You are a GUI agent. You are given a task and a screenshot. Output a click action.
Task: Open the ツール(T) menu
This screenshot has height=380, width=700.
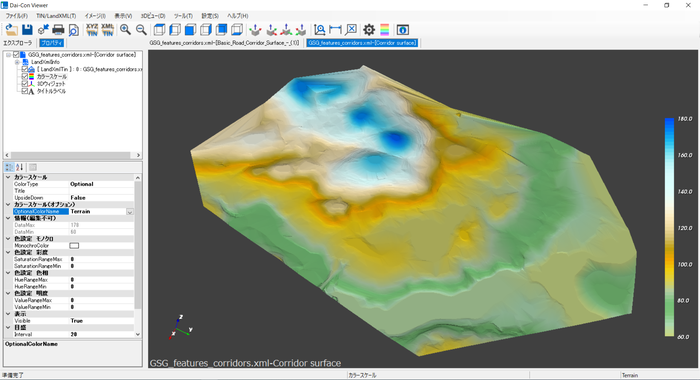click(183, 16)
